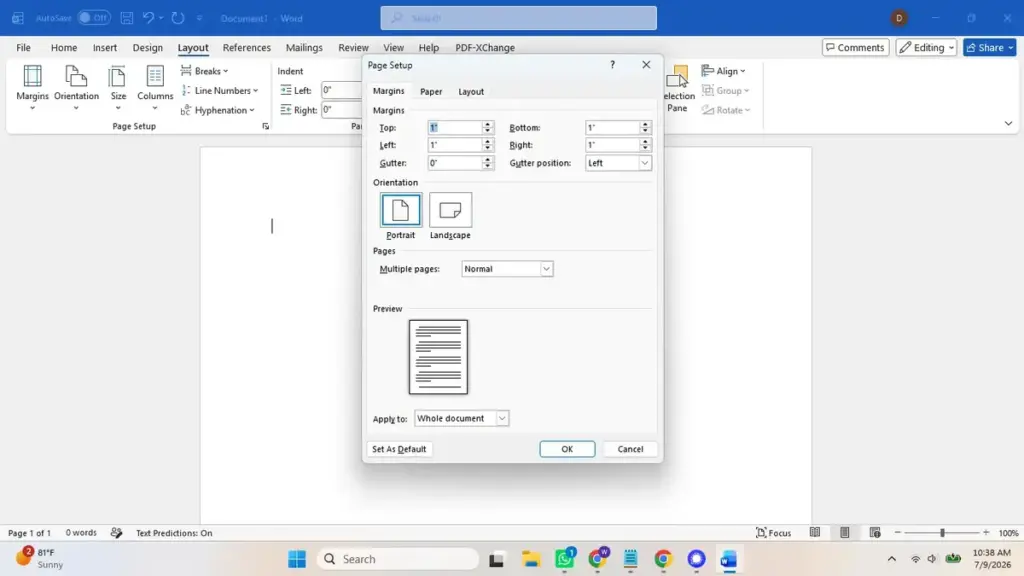Click the zoom out minus button
The image size is (1024, 576).
point(897,533)
